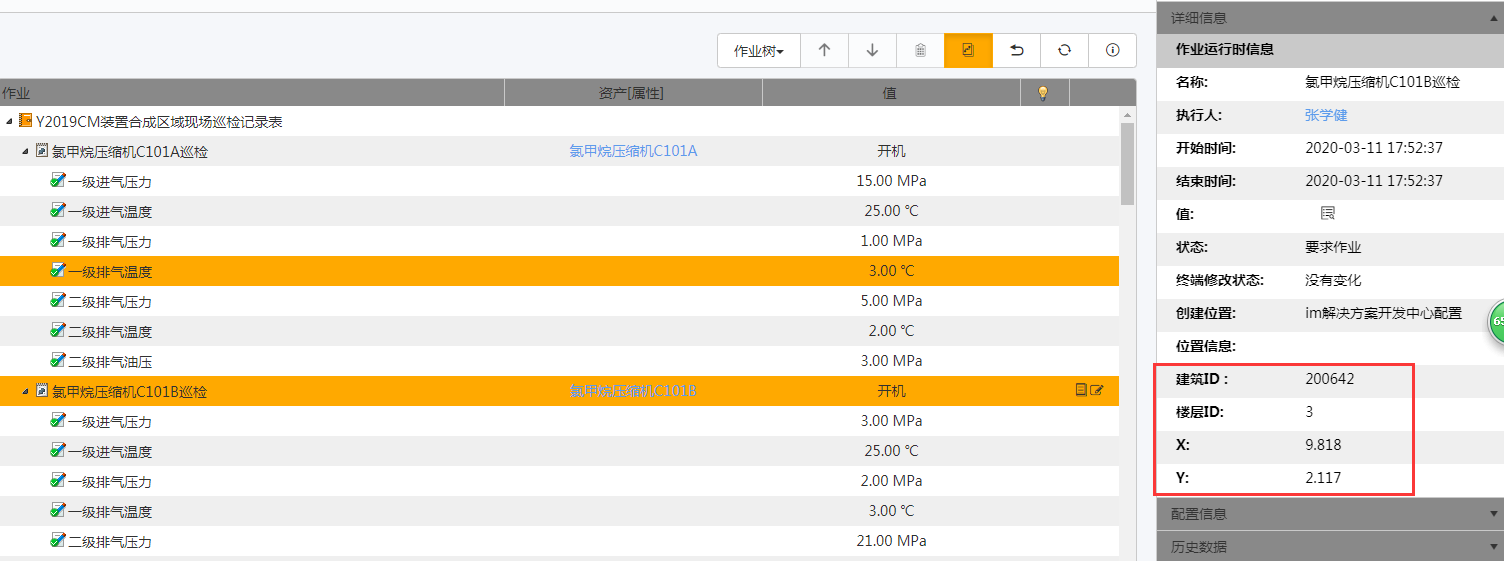Screen dimensions: 1504x561
Task: Expand the 配置信息 panel section
Action: (1329, 514)
